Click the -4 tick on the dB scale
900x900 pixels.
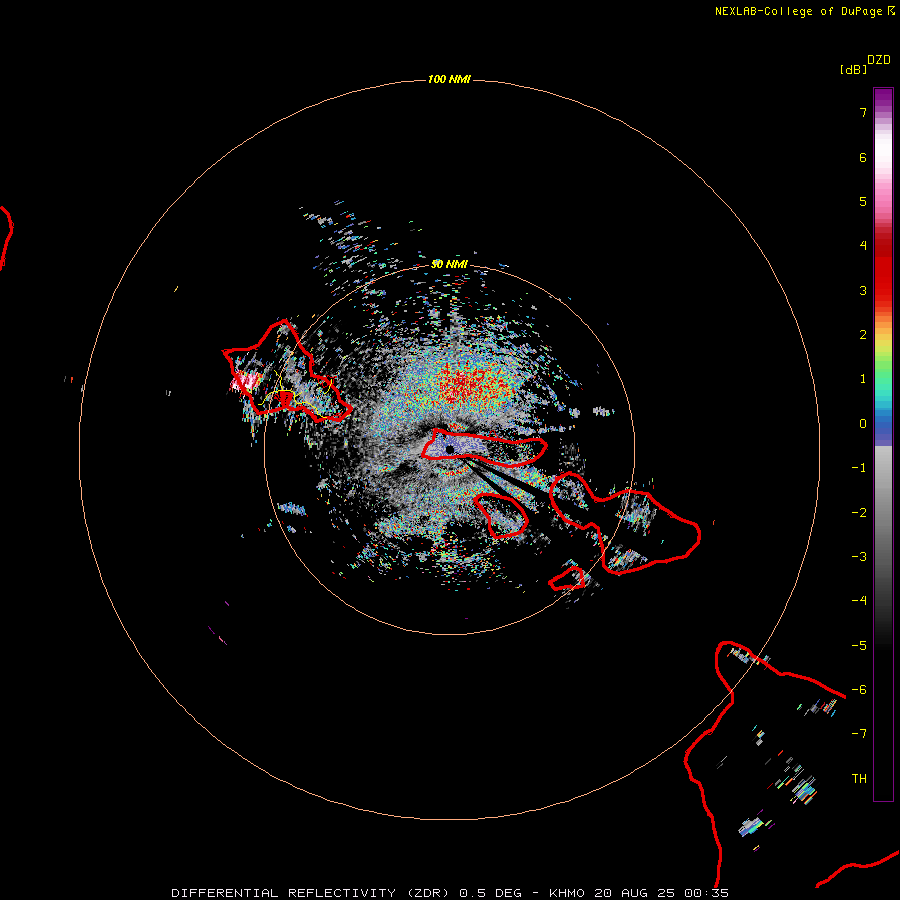(x=859, y=601)
